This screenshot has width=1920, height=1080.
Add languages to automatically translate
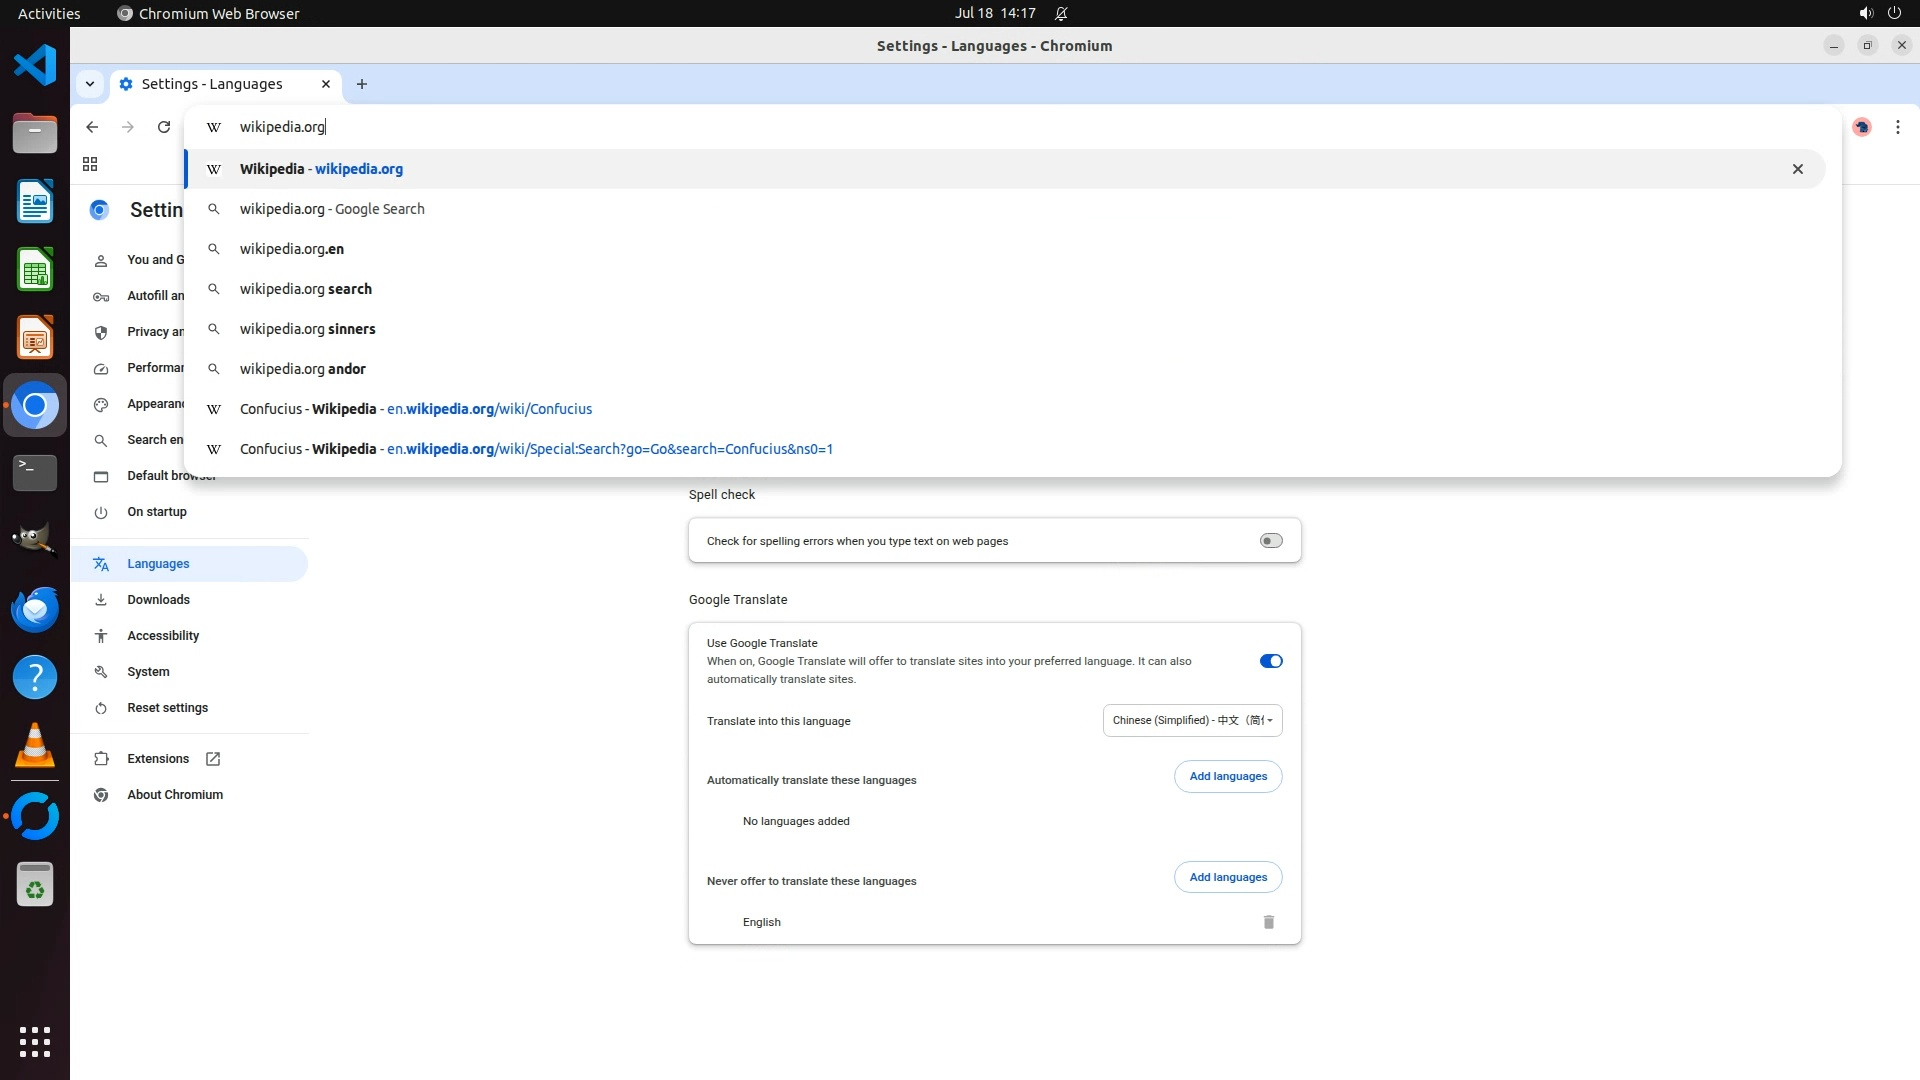1227,776
